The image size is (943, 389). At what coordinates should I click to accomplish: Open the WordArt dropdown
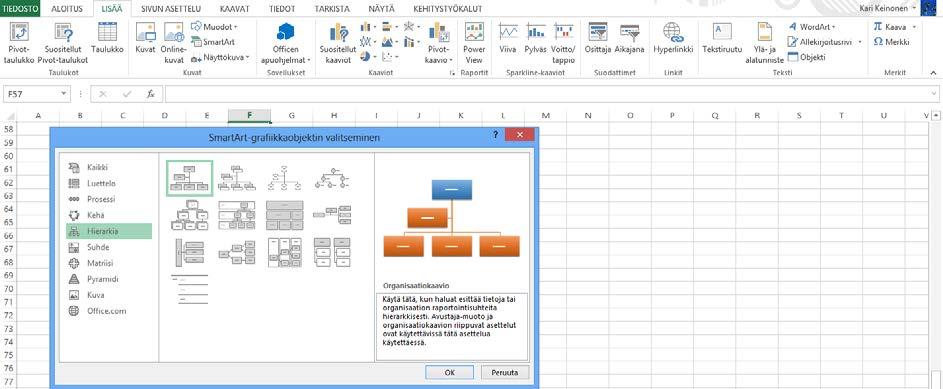pyautogui.click(x=812, y=26)
